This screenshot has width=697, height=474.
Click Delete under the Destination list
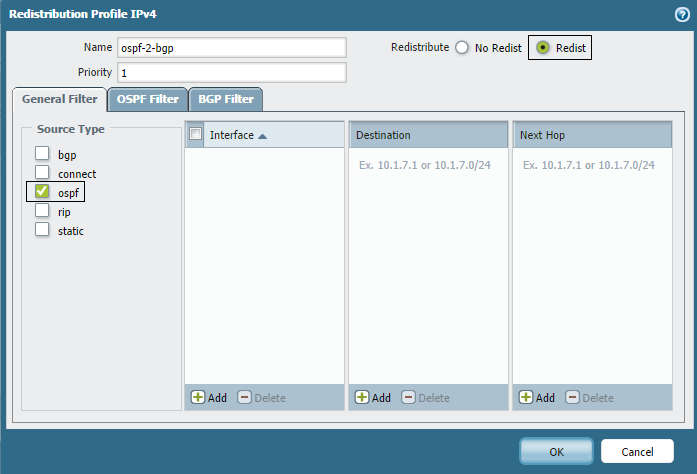[x=425, y=398]
